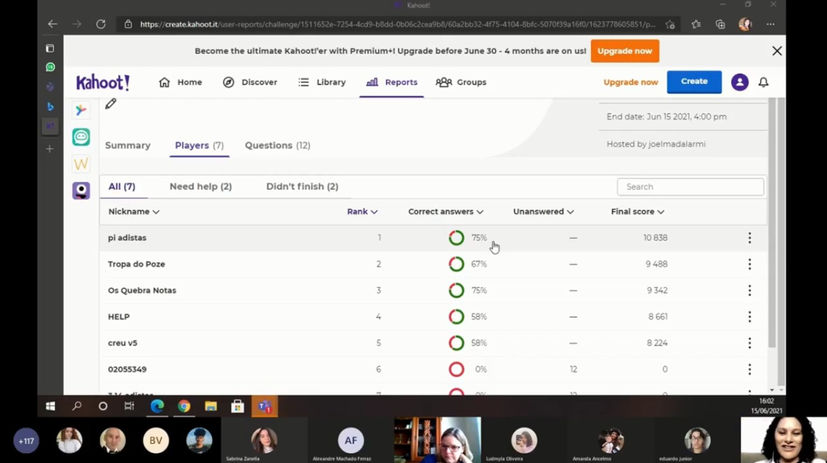Click the orange Upgrade now banner button

tap(624, 51)
